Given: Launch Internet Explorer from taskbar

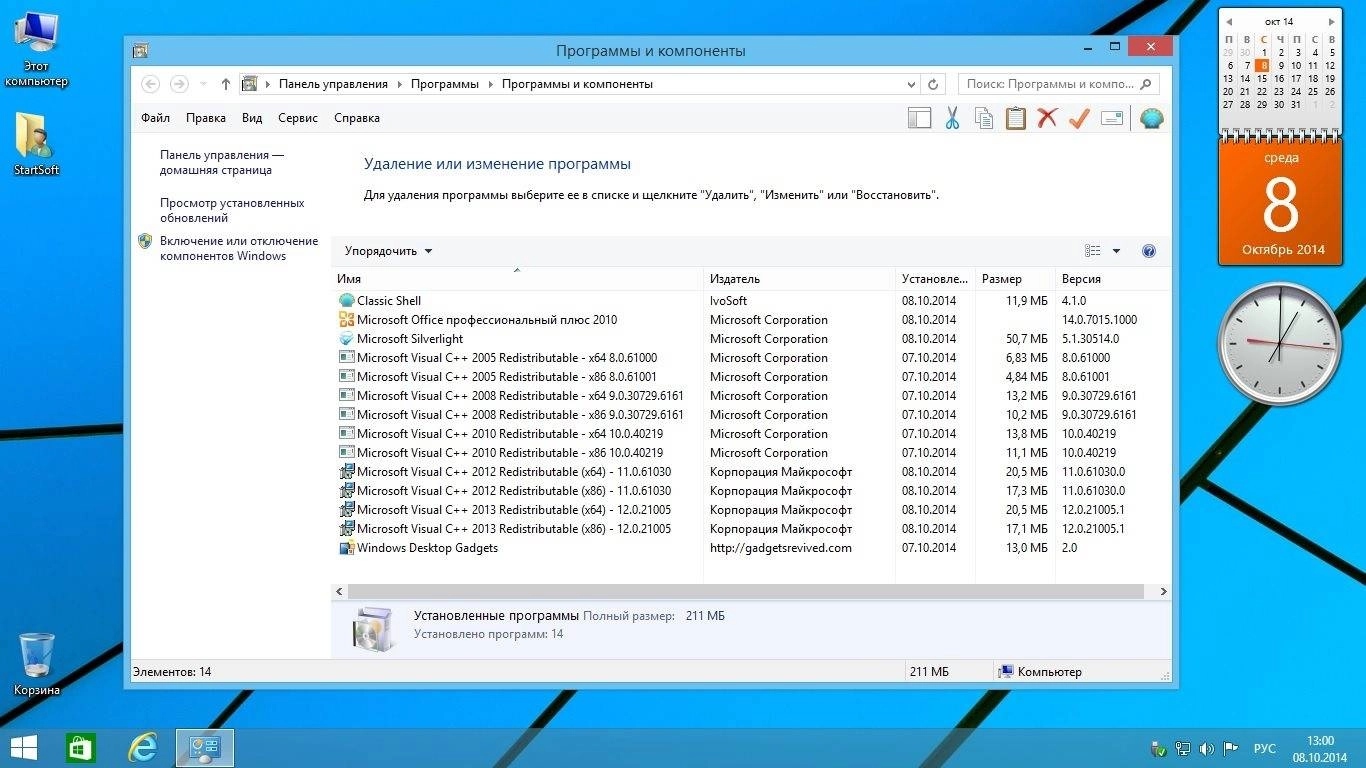Looking at the screenshot, I should 144,748.
